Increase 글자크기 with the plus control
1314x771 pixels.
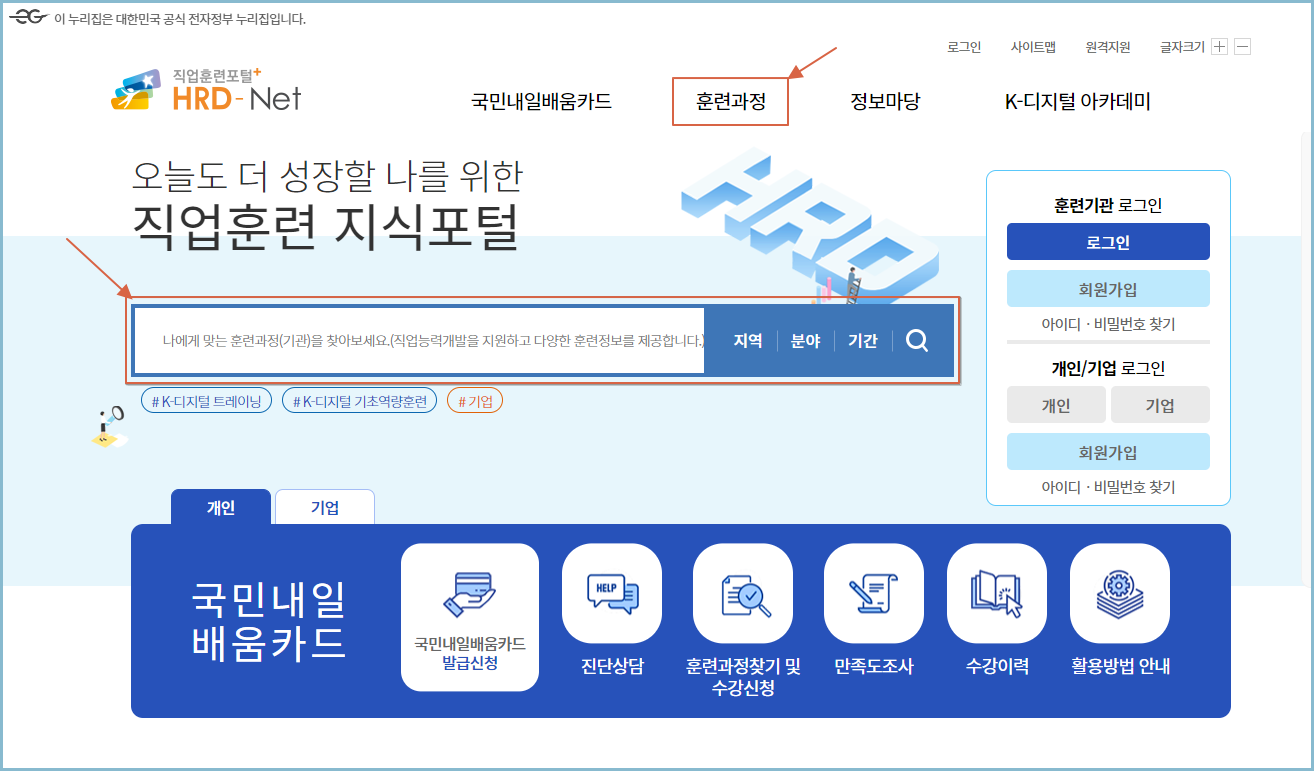(1219, 46)
